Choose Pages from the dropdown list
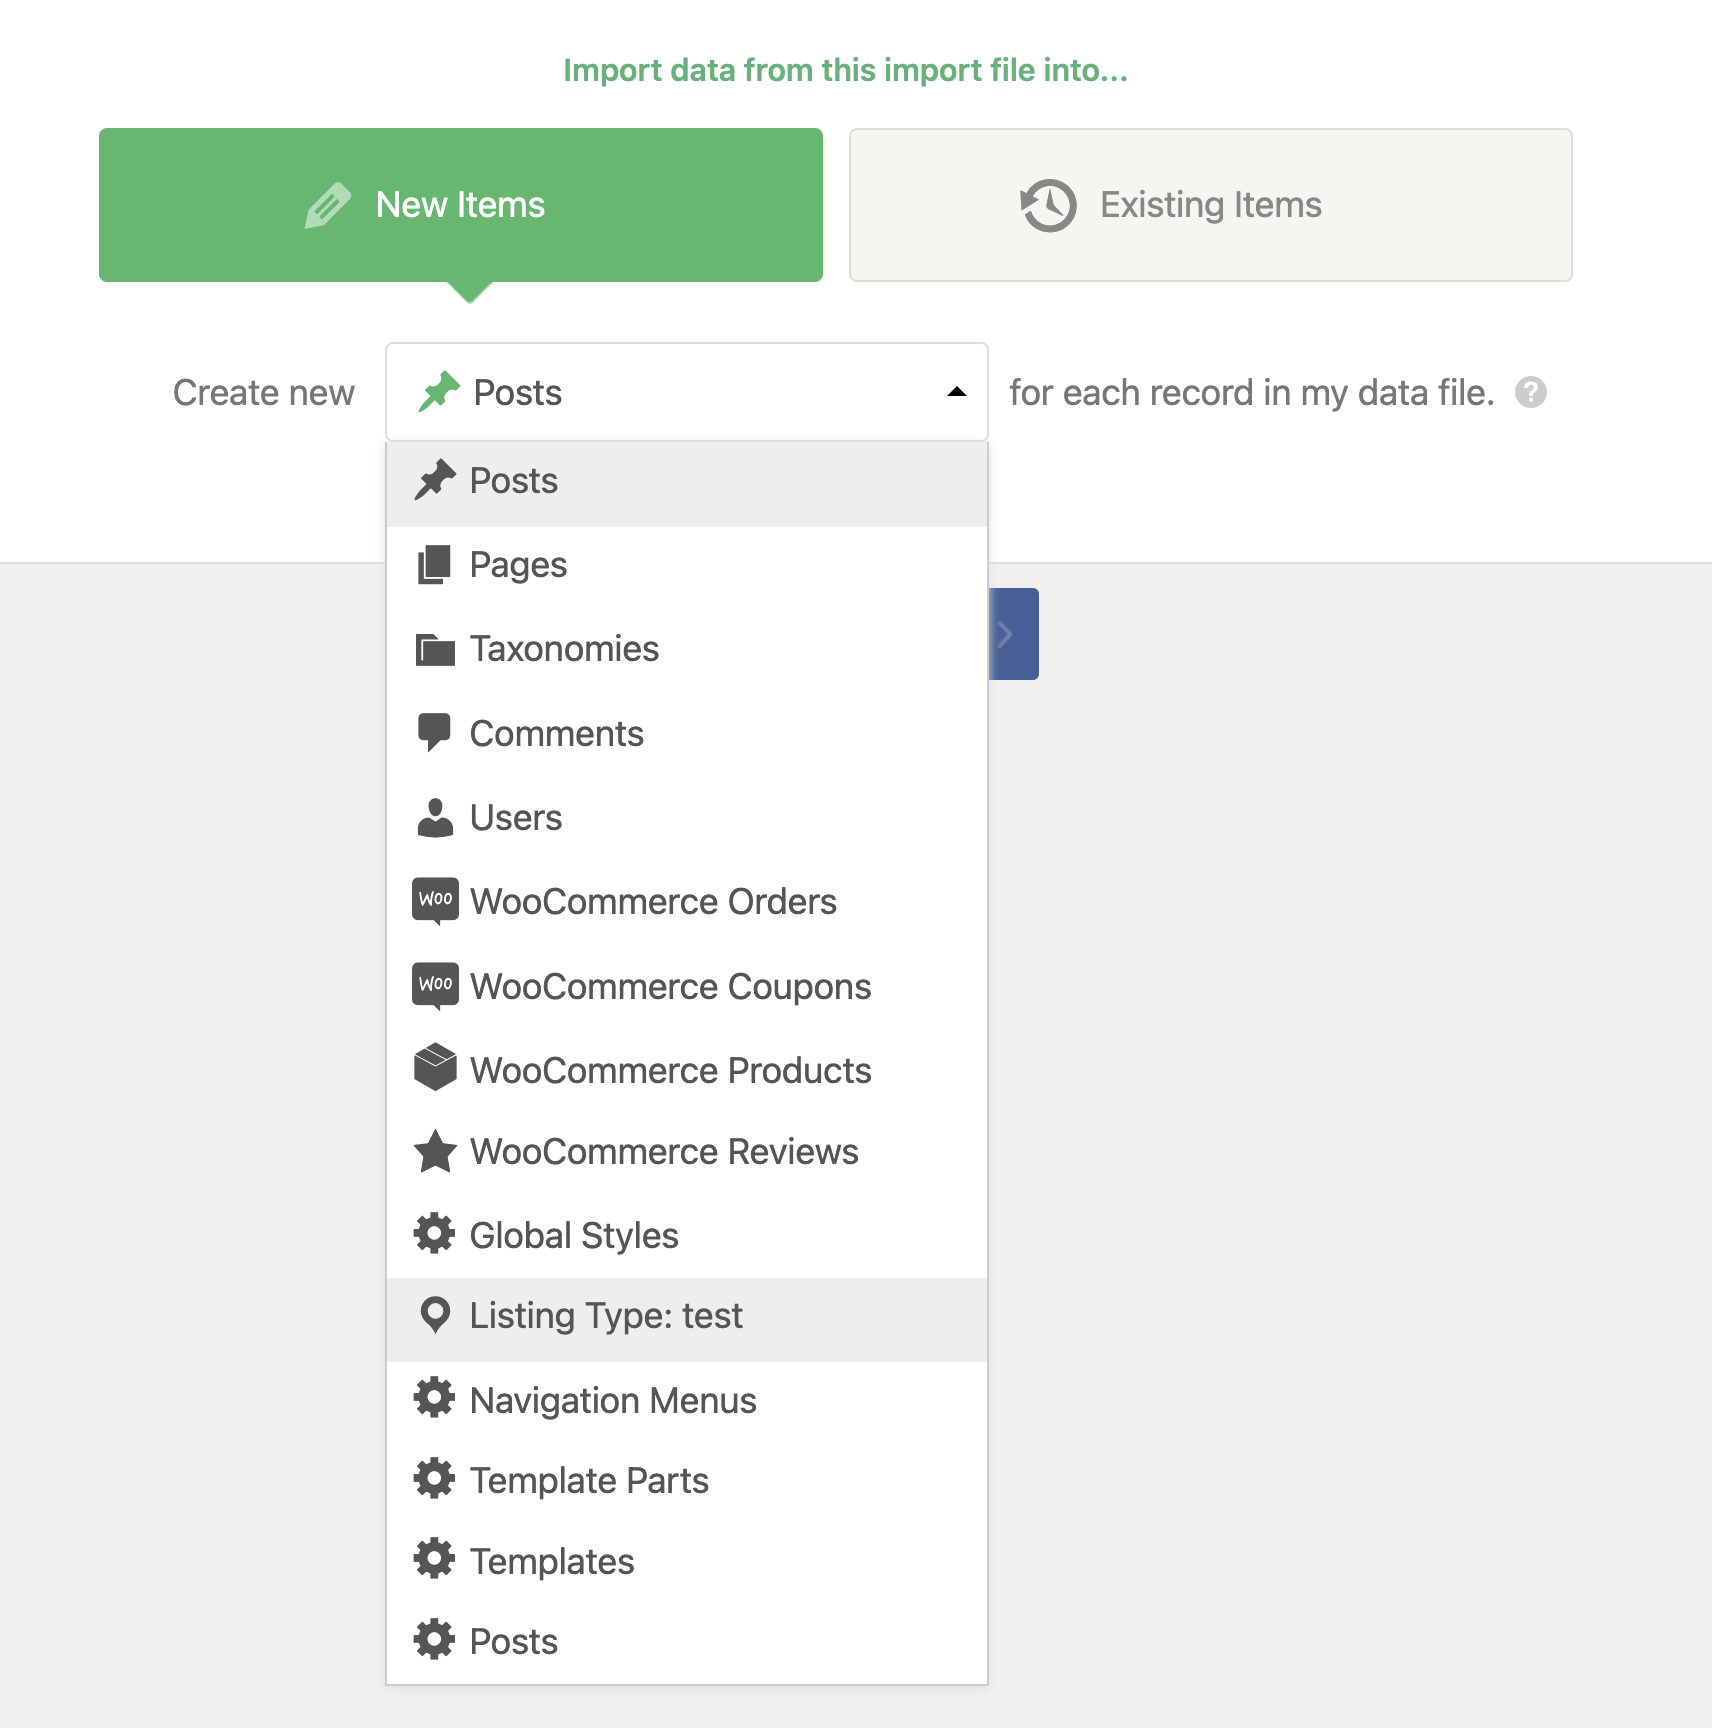 [687, 565]
